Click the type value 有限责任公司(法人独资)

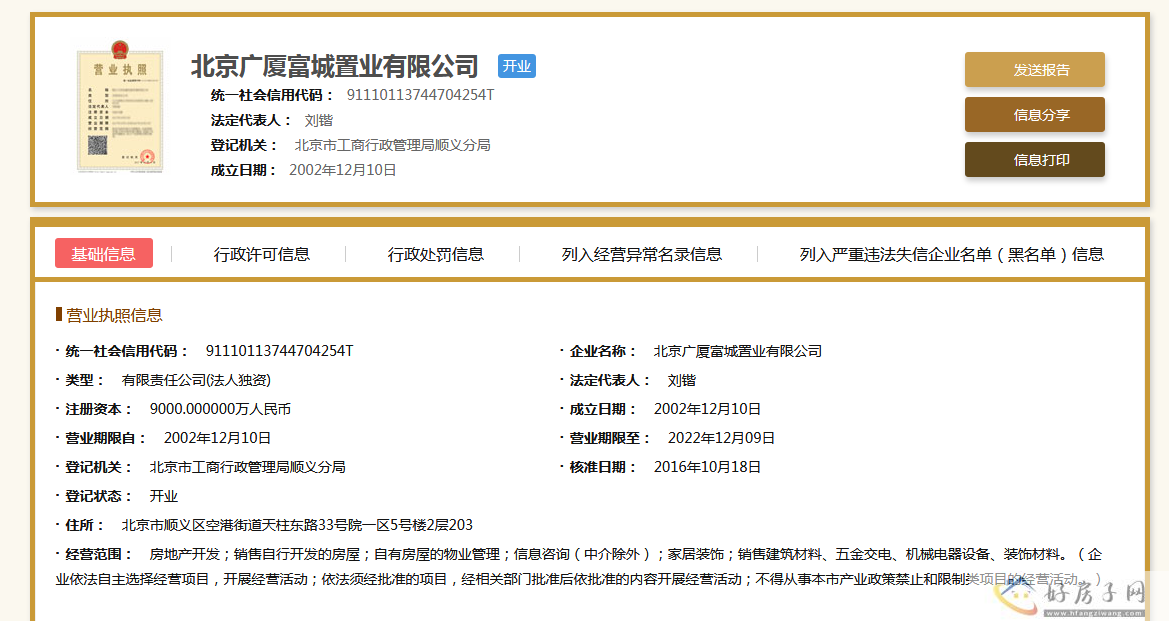196,379
